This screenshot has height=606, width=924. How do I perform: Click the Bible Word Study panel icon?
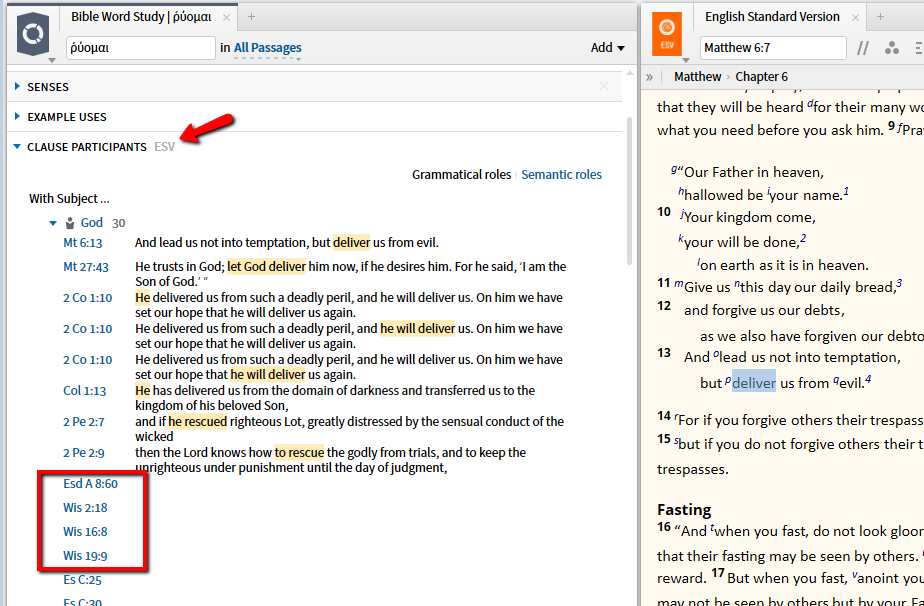(x=33, y=34)
